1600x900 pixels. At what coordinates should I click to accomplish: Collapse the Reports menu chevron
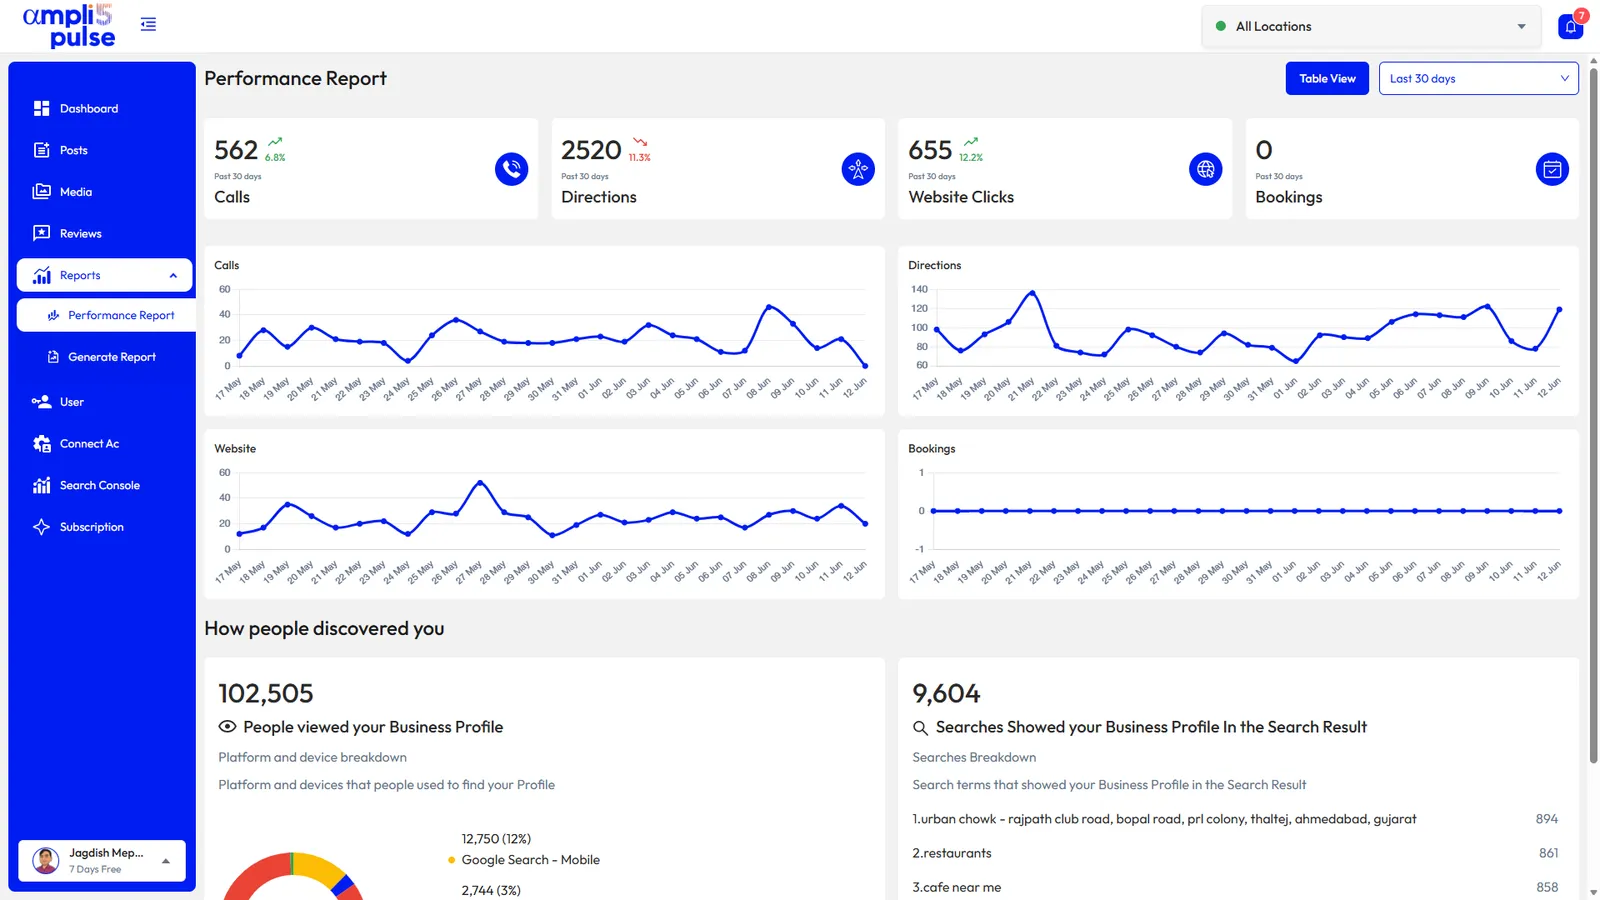pyautogui.click(x=173, y=276)
